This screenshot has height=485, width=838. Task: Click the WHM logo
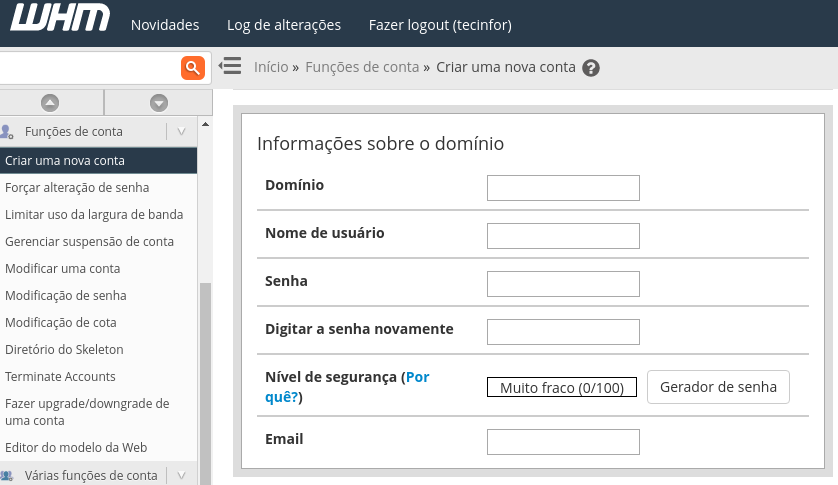coord(60,17)
